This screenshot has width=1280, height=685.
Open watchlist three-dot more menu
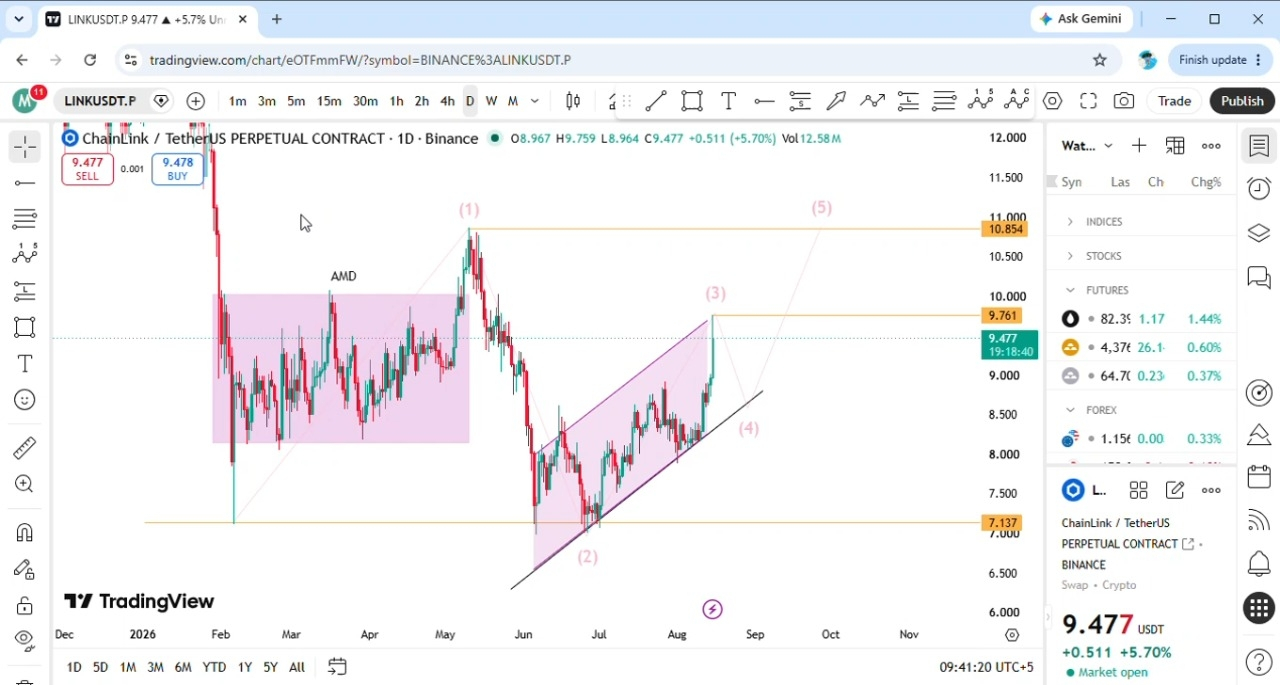(1211, 146)
